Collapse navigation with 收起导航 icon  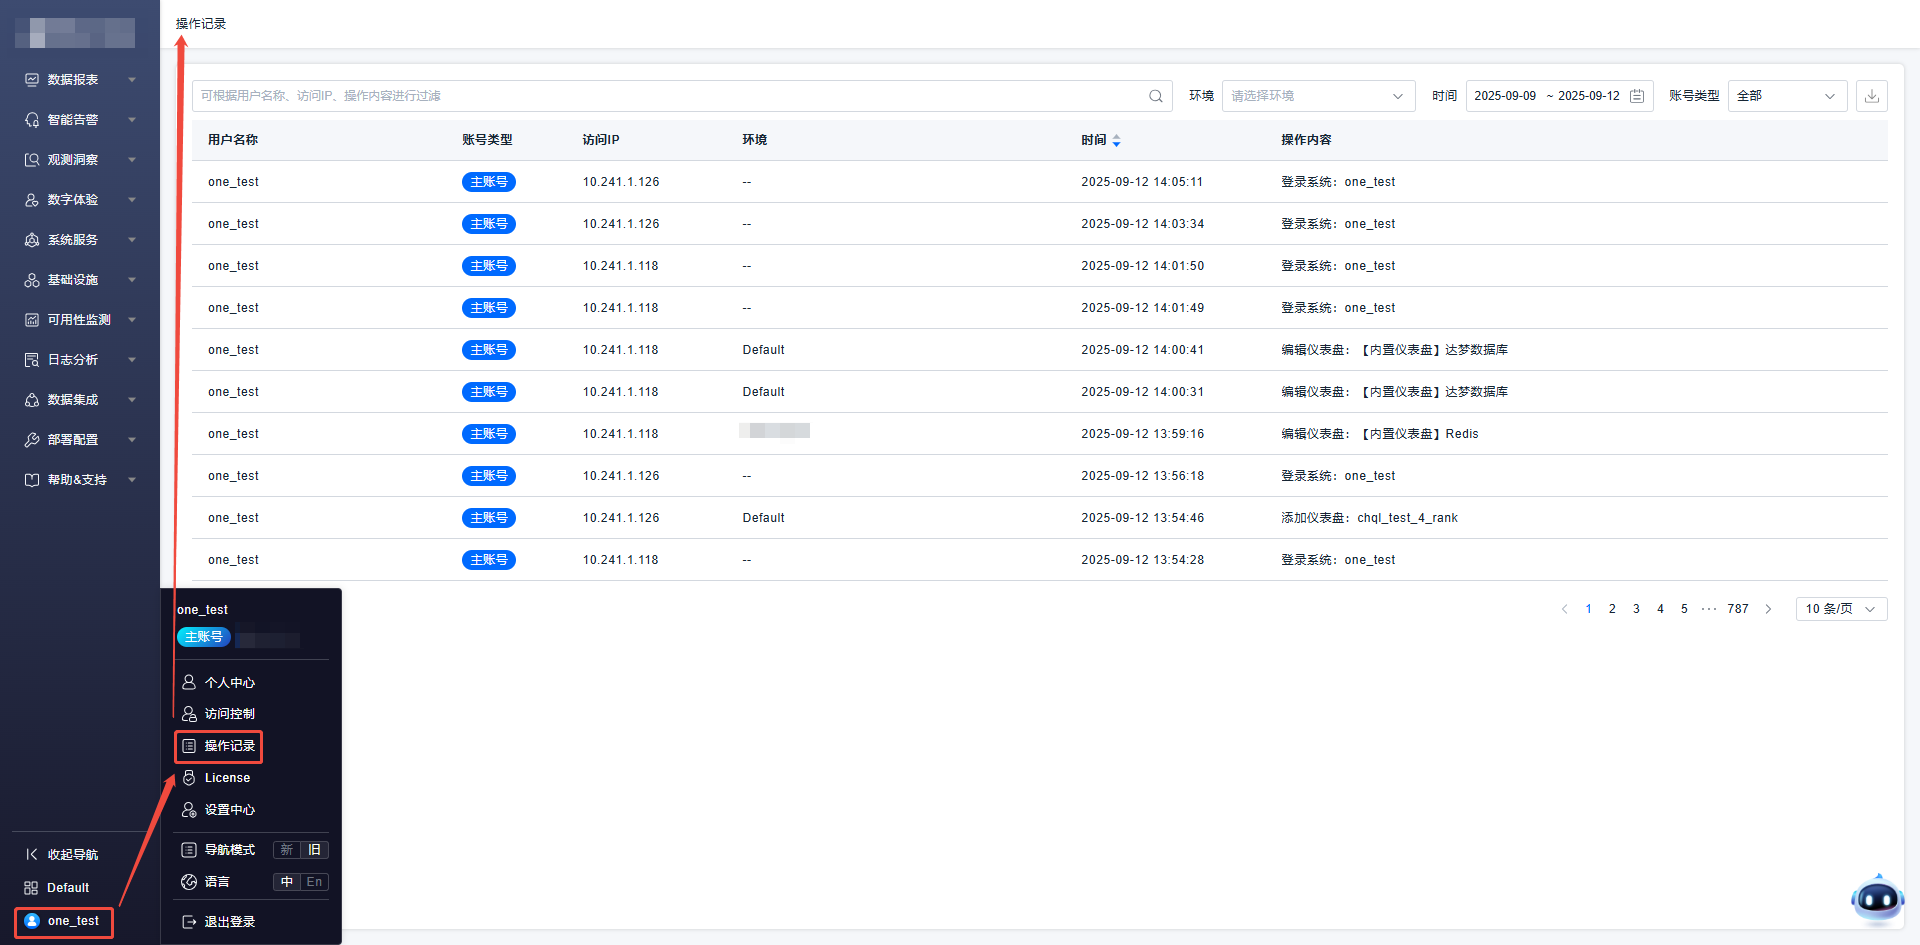[x=32, y=854]
